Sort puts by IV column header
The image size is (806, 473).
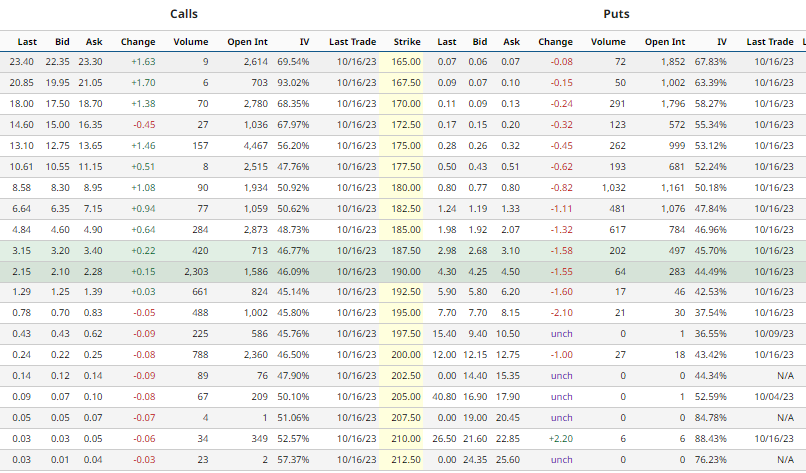point(722,42)
